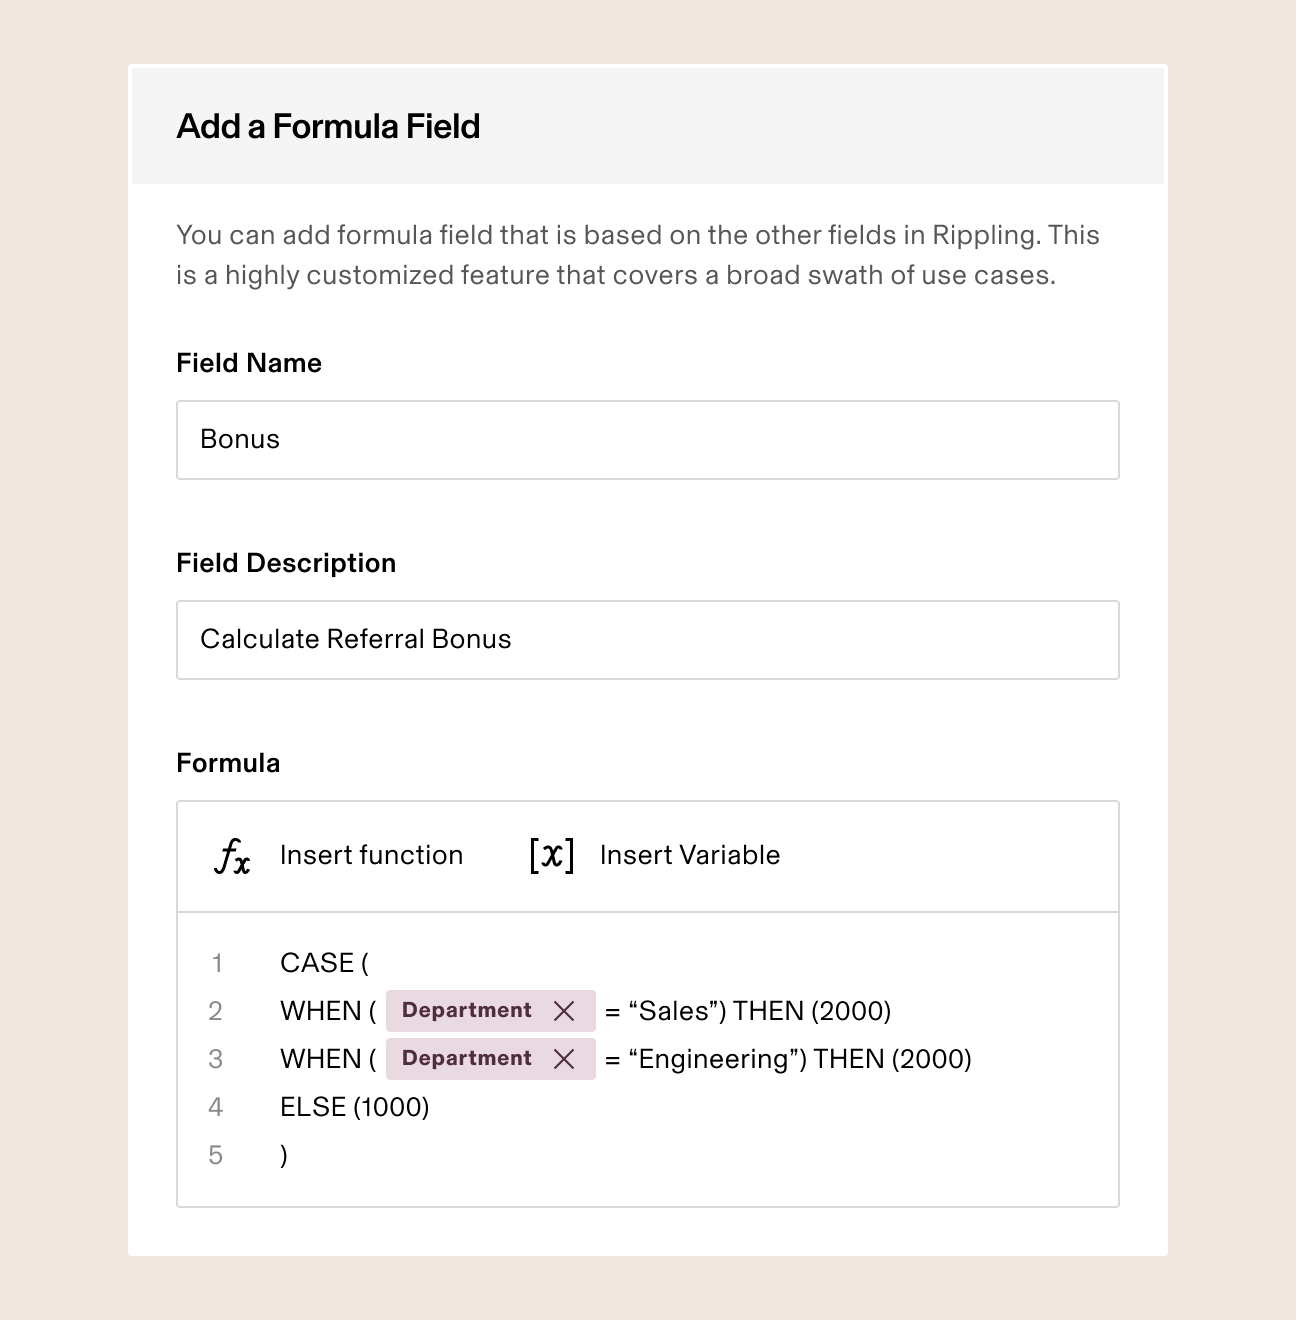Click the Formula section label
1296x1320 pixels.
[x=228, y=763]
